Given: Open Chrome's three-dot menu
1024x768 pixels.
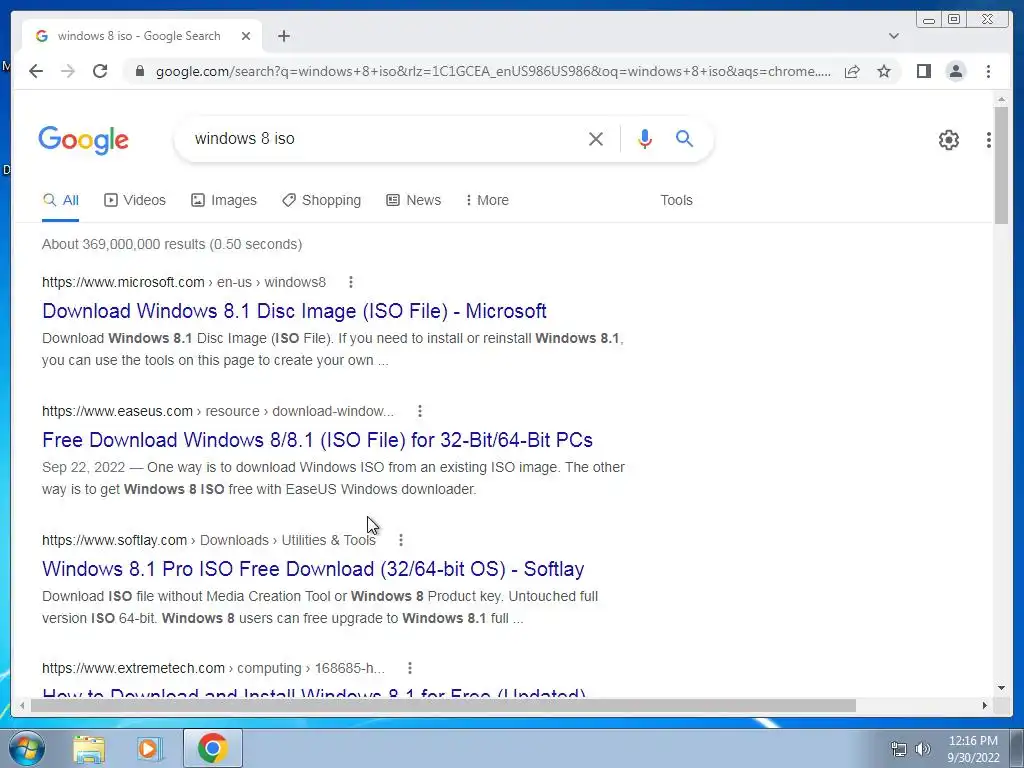Looking at the screenshot, I should tap(989, 71).
